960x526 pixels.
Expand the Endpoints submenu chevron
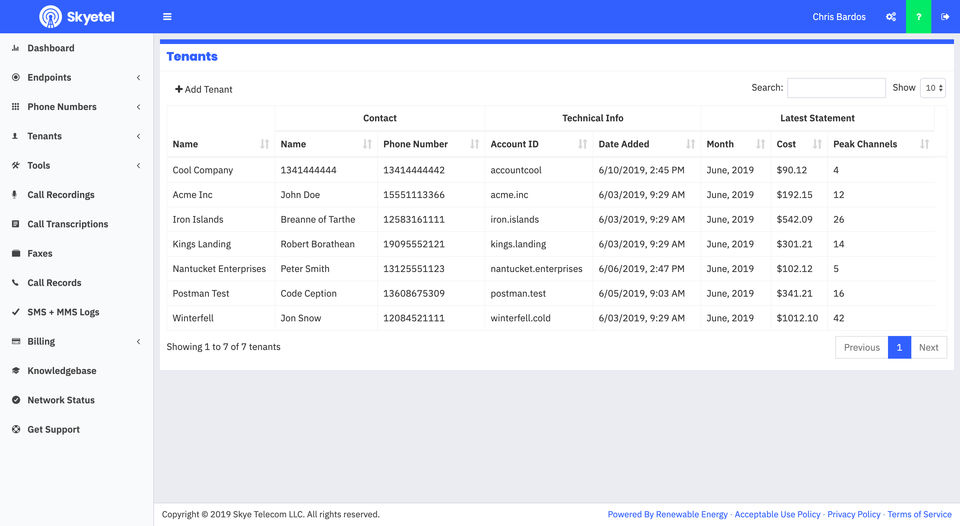click(138, 77)
